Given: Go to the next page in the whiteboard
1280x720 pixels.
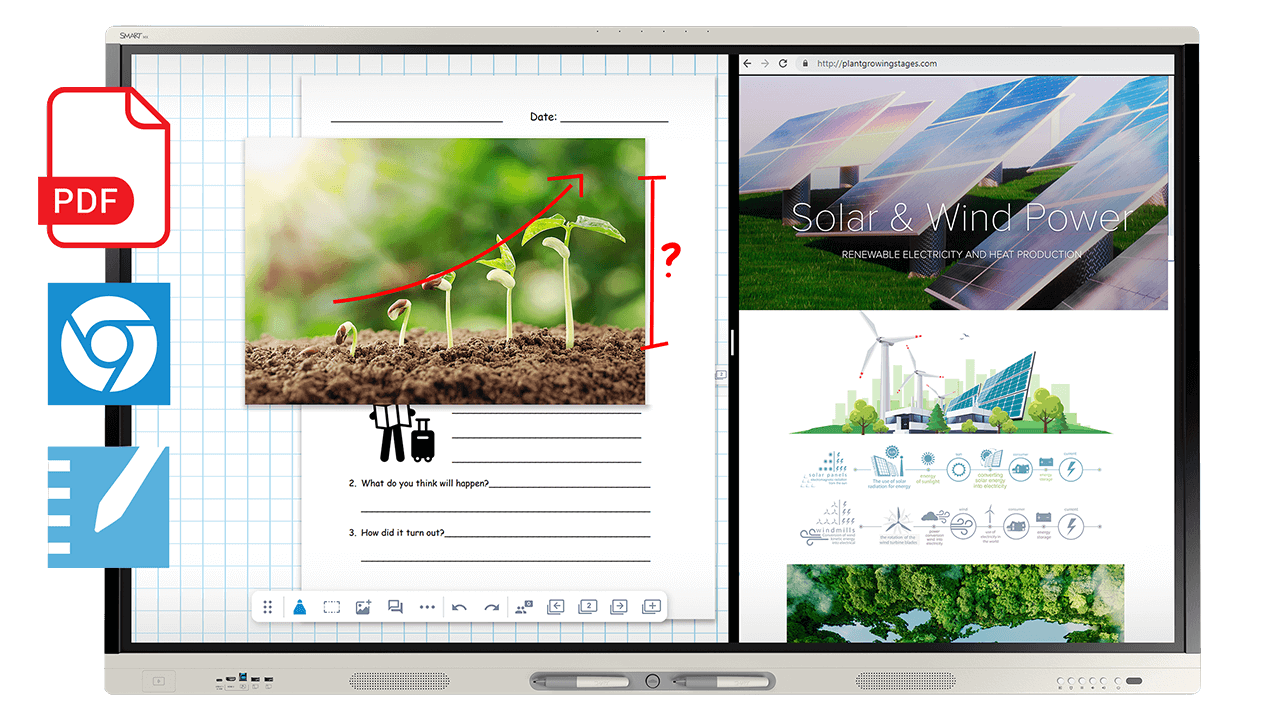Looking at the screenshot, I should 620,606.
